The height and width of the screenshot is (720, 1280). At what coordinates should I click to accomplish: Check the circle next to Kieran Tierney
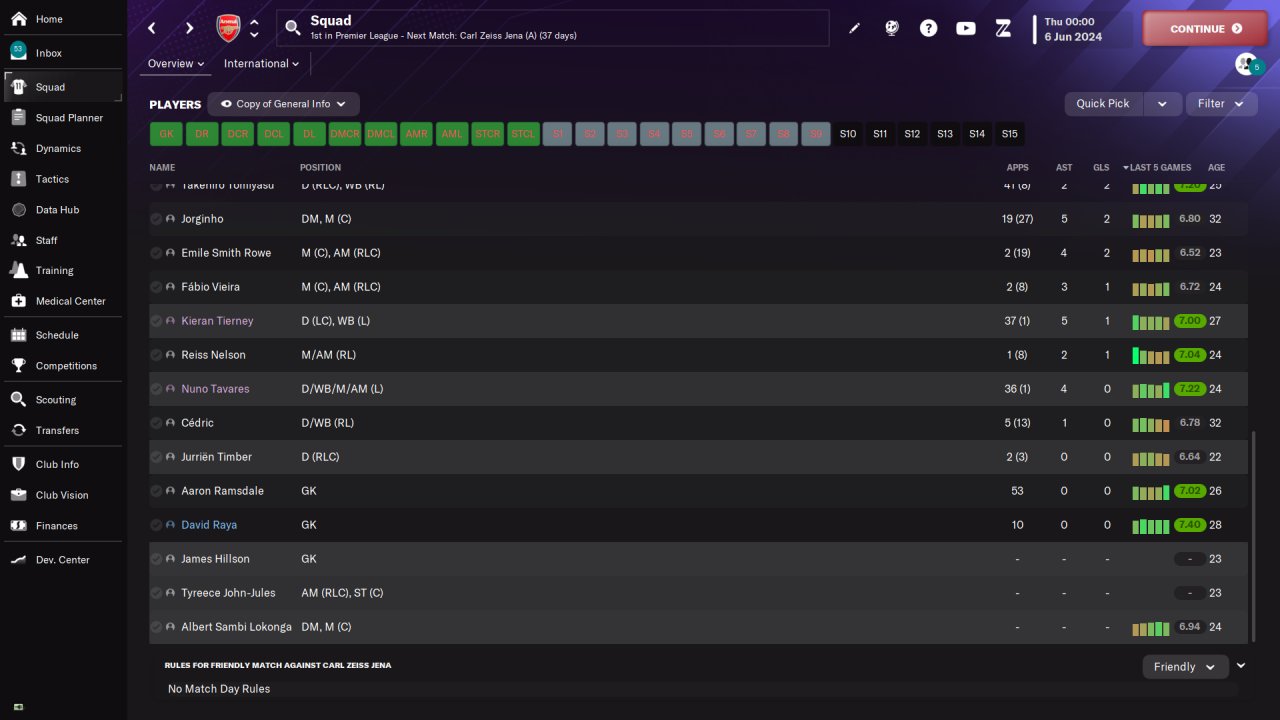click(156, 321)
